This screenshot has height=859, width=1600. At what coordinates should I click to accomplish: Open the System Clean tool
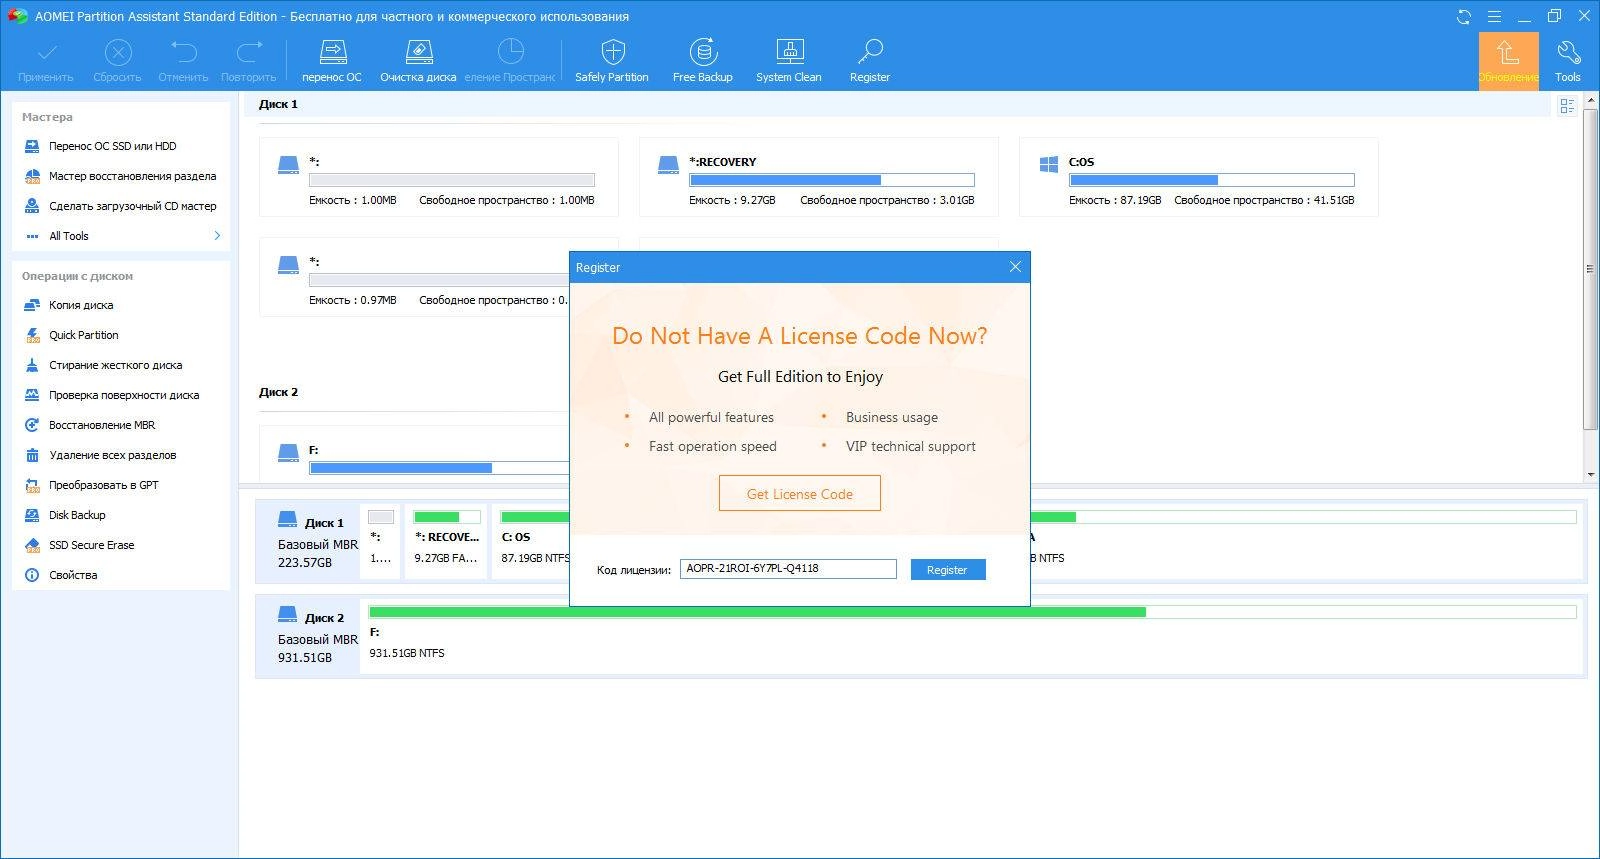click(789, 61)
